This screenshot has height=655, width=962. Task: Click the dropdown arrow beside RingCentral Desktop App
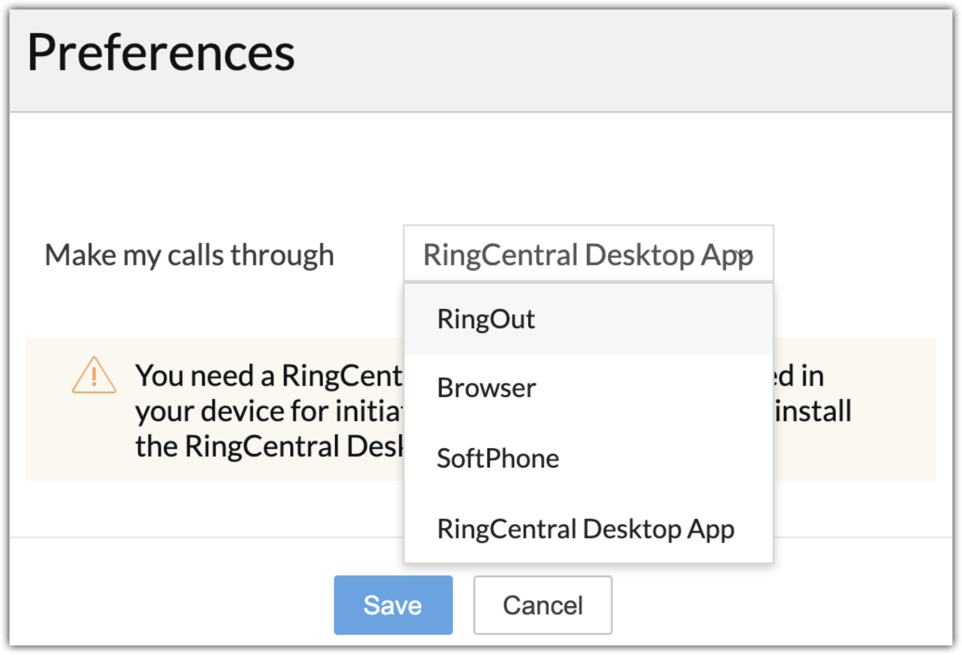(744, 256)
